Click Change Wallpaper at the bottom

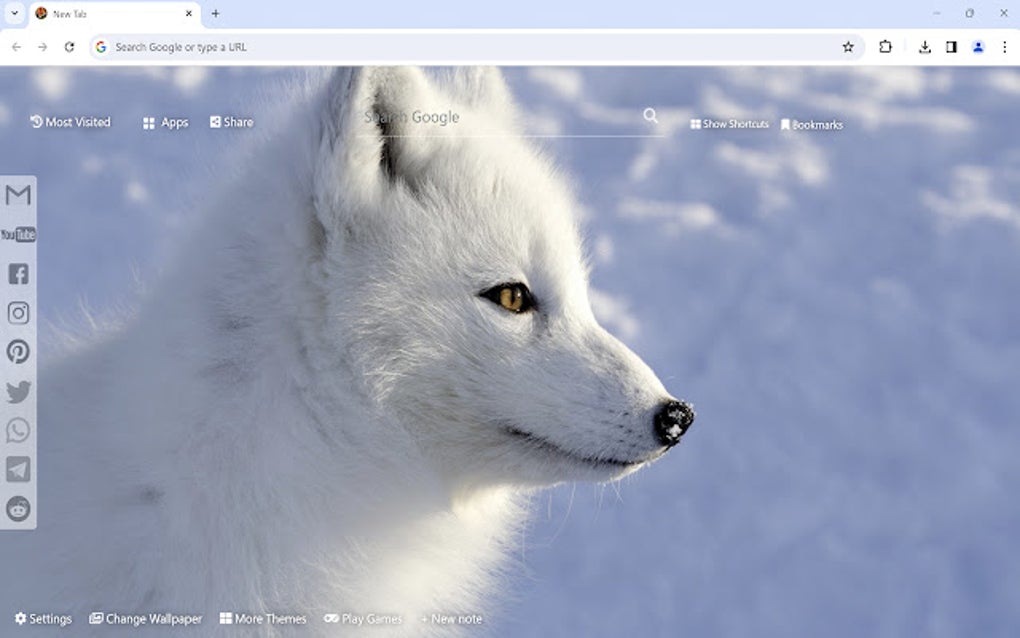pyautogui.click(x=146, y=618)
